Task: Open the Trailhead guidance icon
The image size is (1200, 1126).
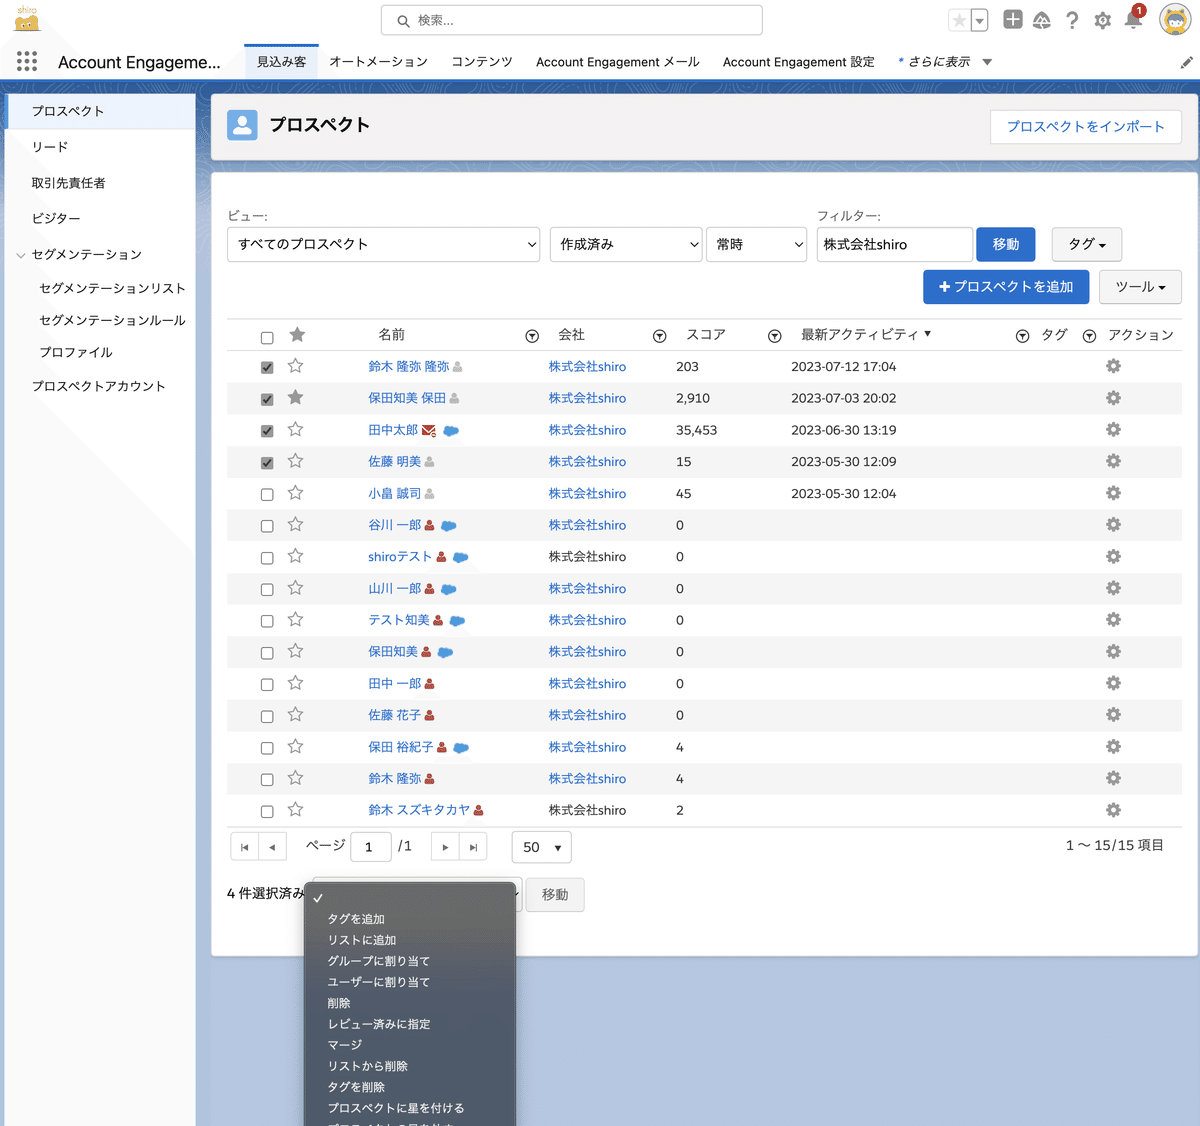Action: [1042, 20]
